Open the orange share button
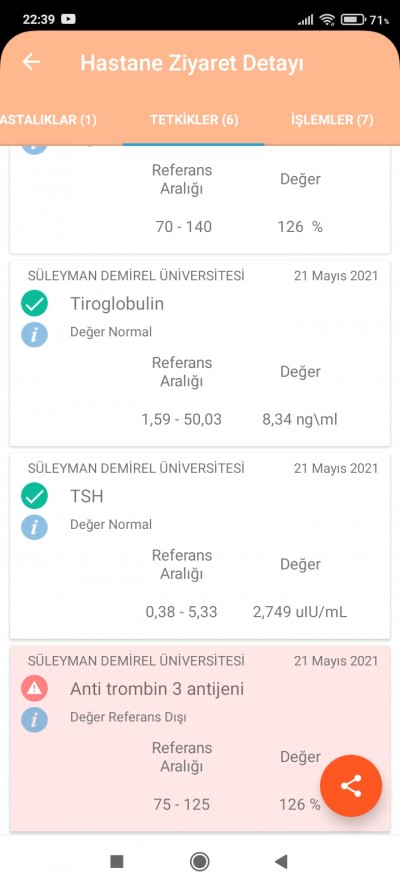Screen dimensions: 400x888 point(351,786)
